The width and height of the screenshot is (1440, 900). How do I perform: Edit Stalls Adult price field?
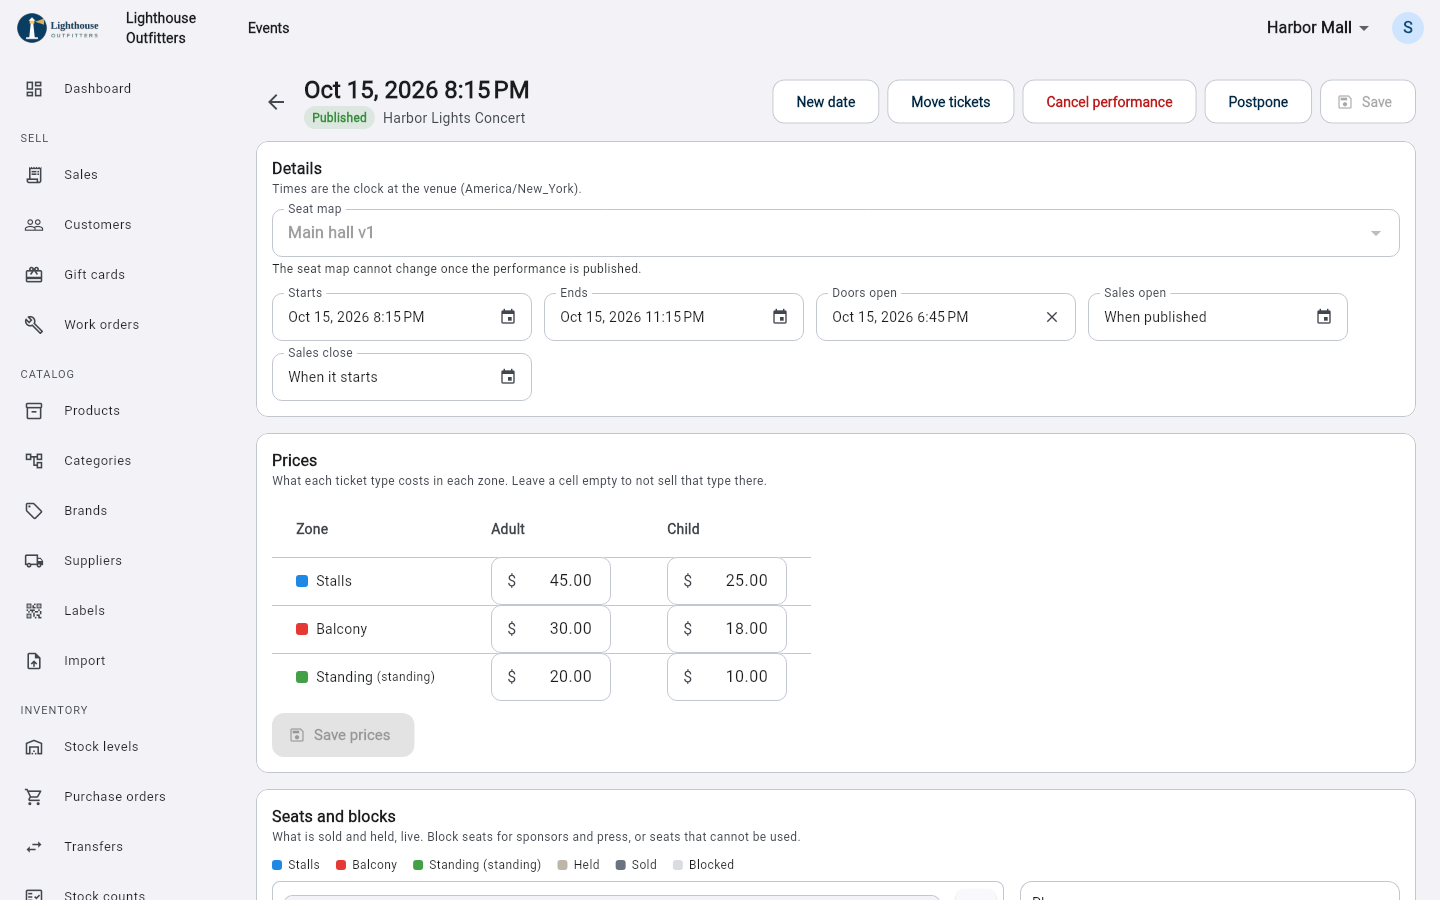(551, 581)
